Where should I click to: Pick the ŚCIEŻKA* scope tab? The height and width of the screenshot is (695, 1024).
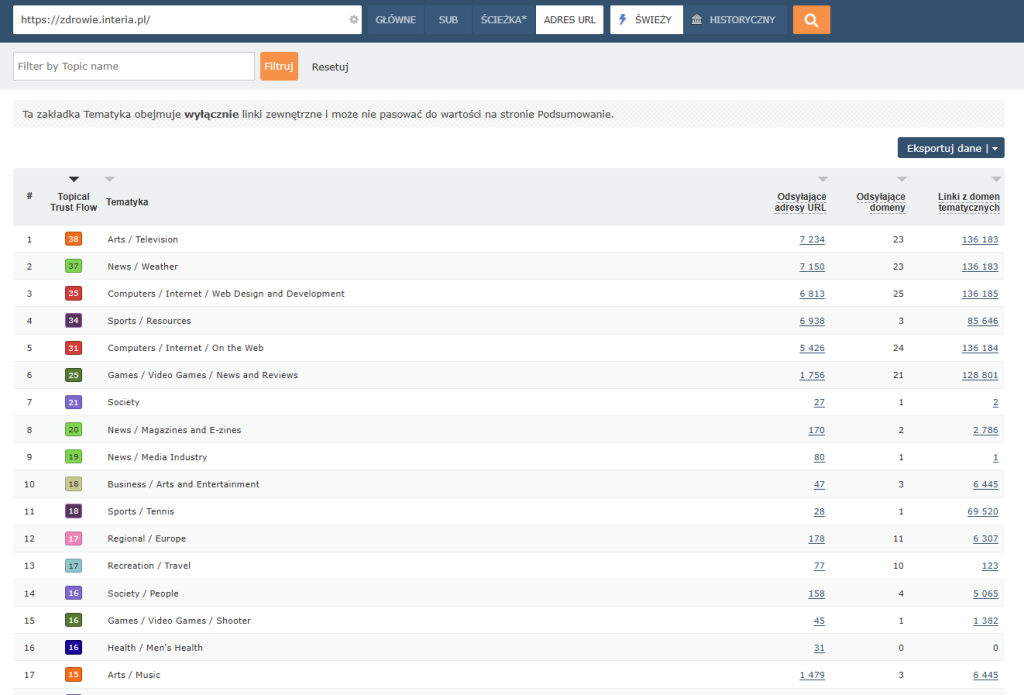504,20
